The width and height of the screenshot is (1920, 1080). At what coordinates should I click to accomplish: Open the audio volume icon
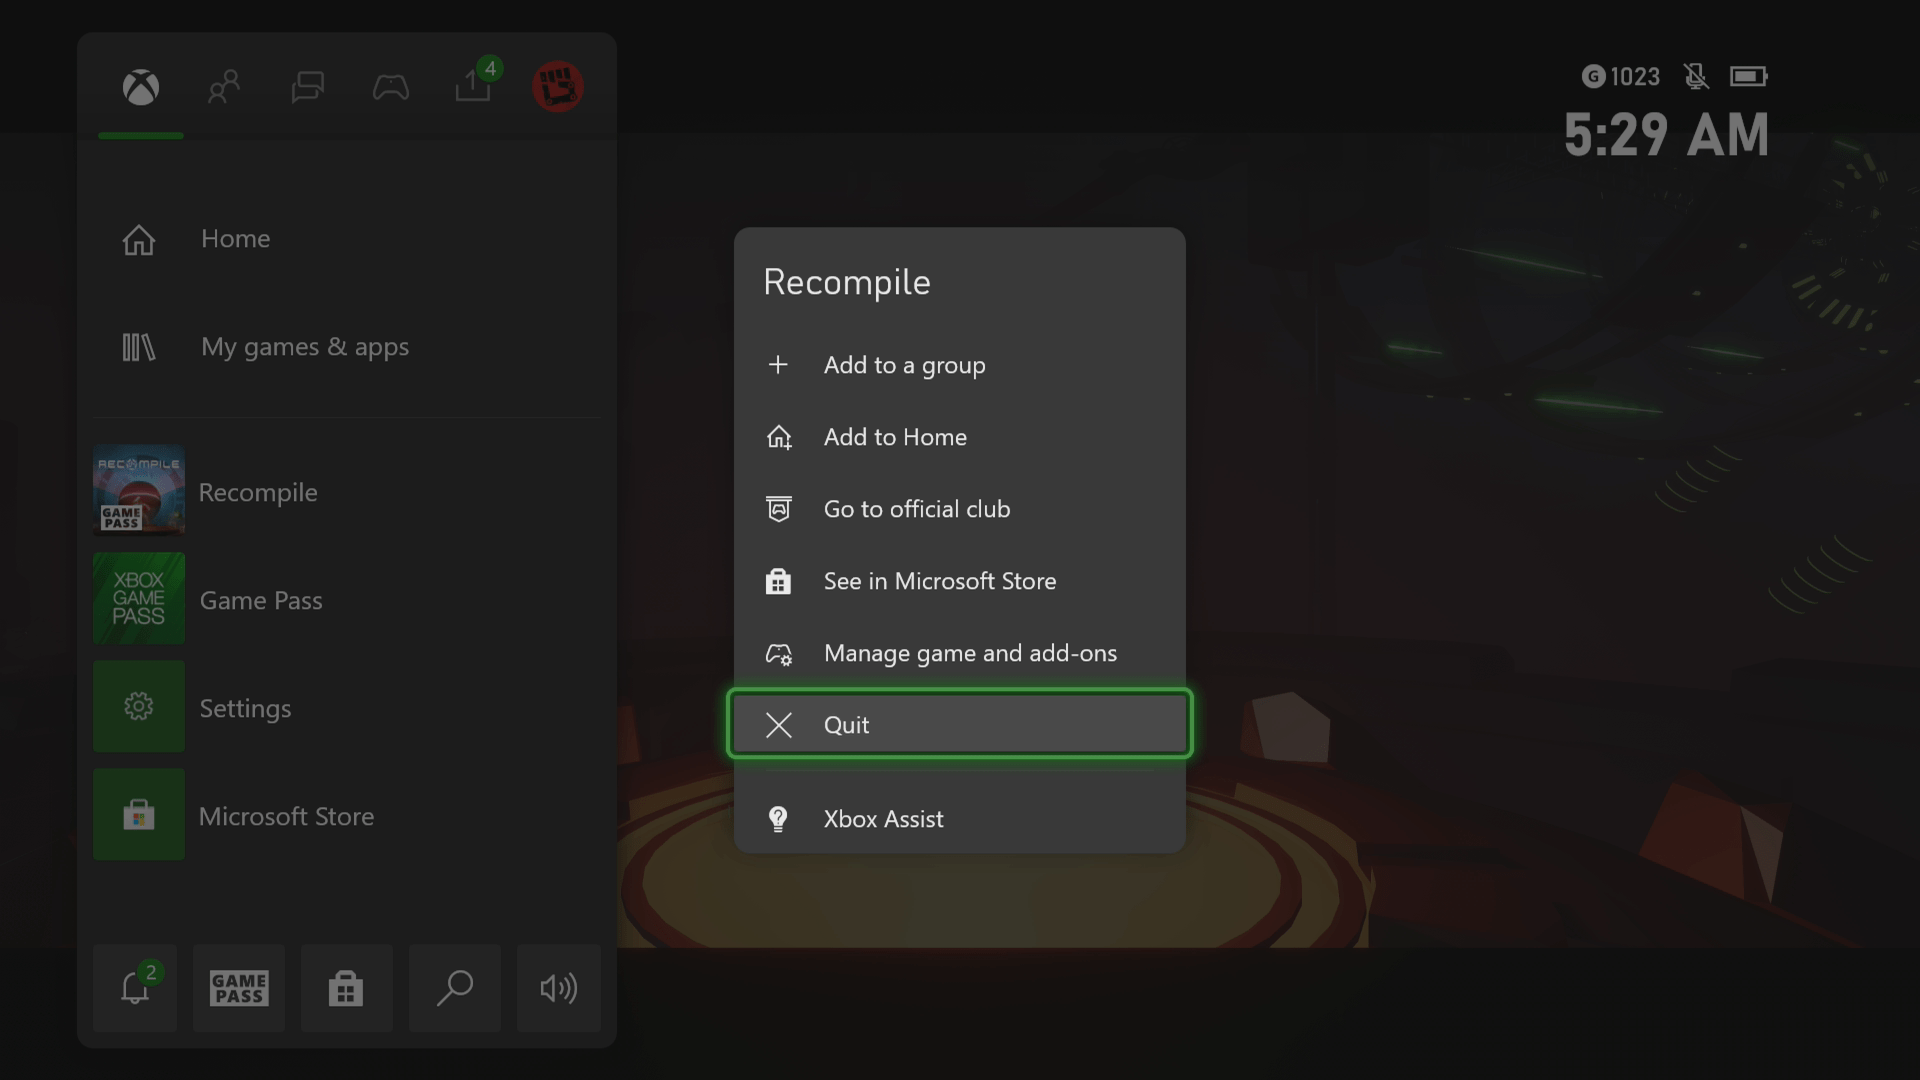point(558,988)
